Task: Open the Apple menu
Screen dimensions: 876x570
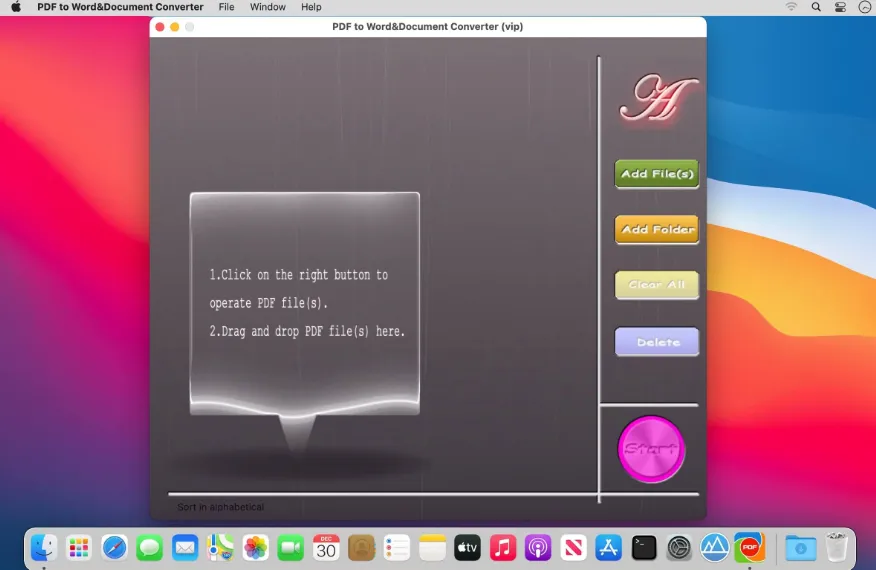Action: [16, 7]
